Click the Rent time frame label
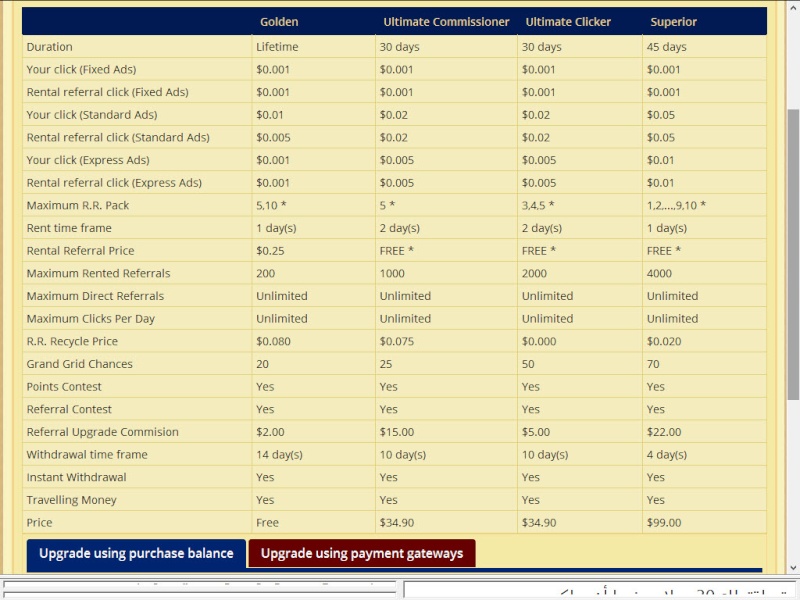800x600 pixels. [x=69, y=228]
